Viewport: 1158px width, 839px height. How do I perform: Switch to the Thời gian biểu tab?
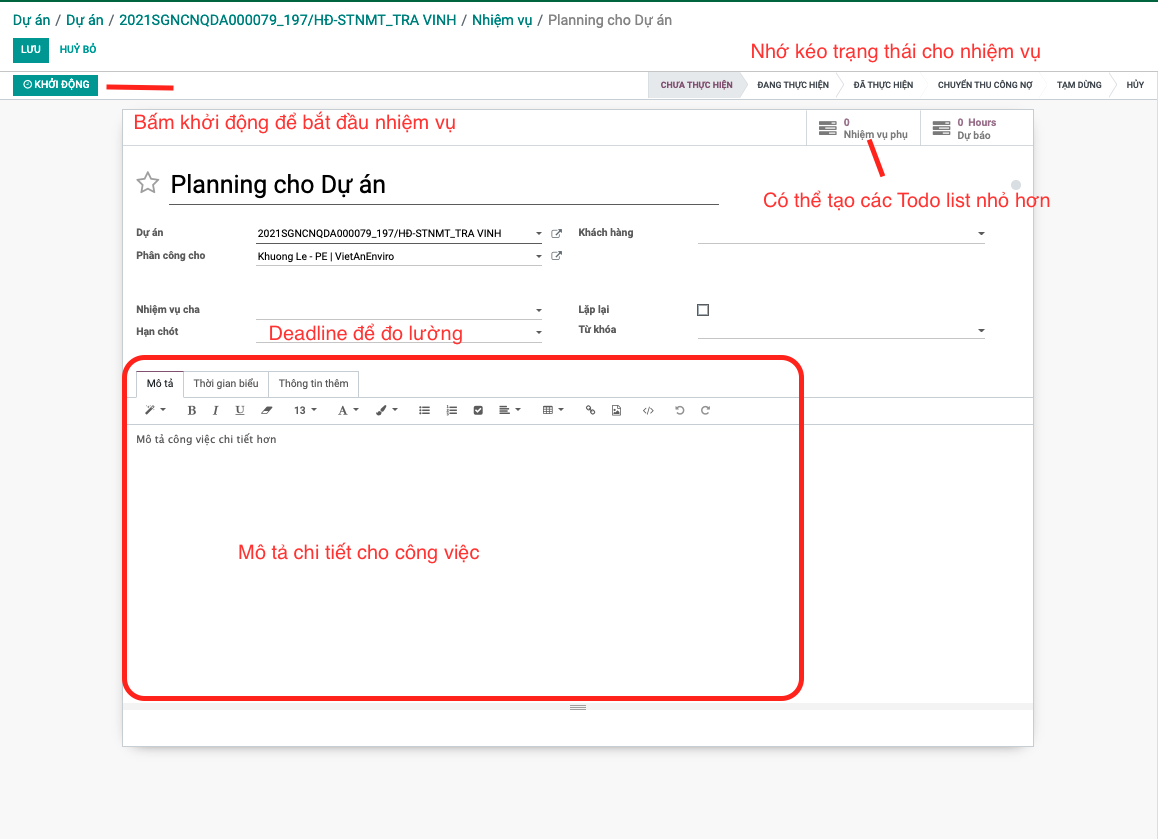tap(226, 383)
